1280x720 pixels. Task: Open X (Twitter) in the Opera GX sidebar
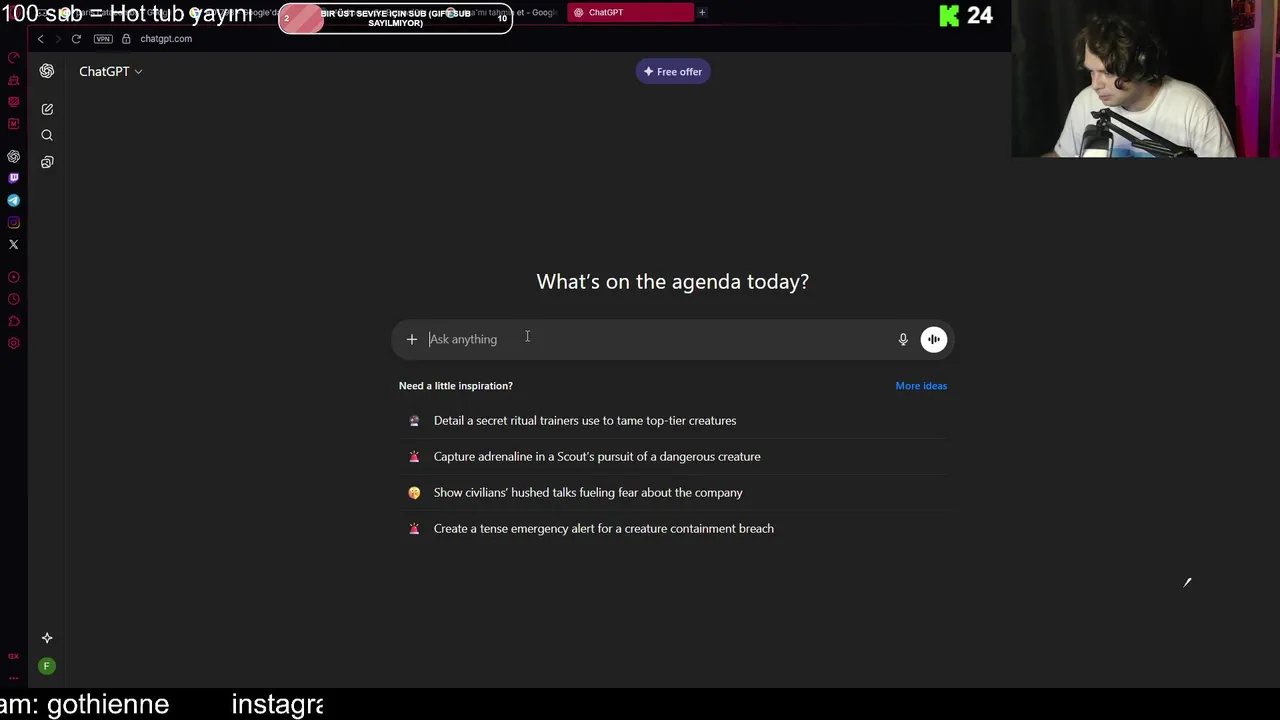coord(14,244)
